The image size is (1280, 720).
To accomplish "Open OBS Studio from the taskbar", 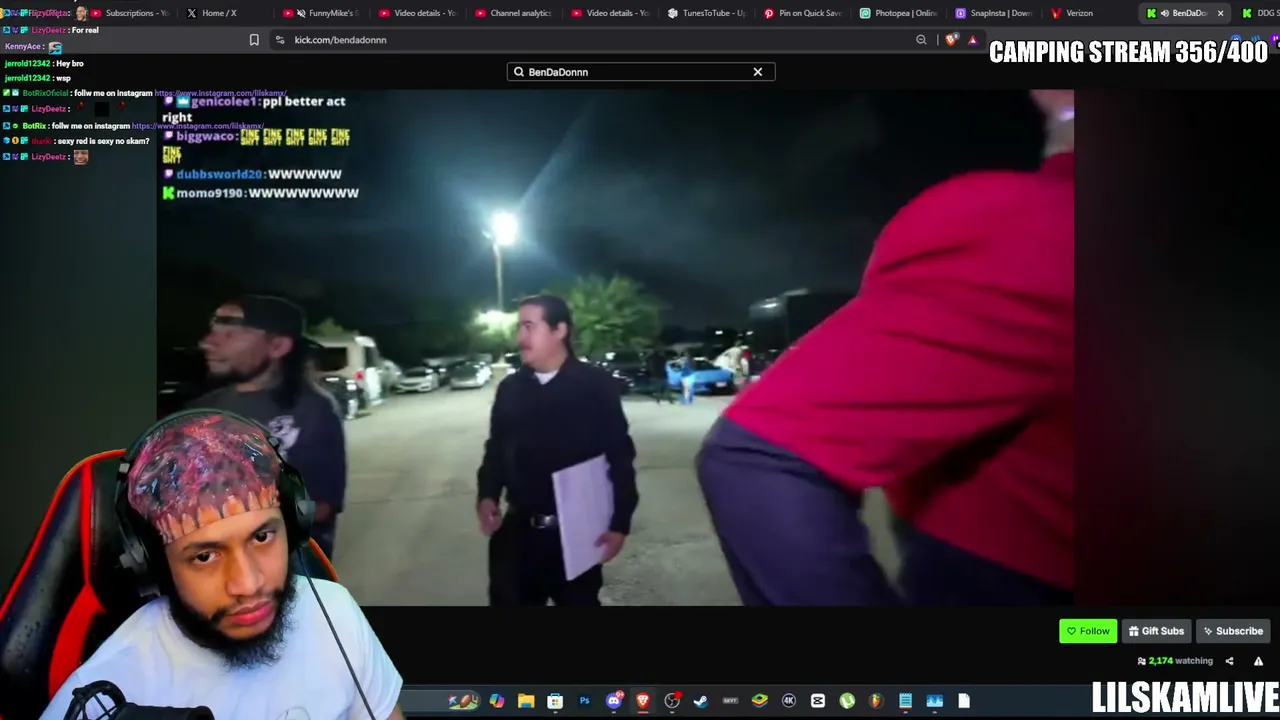I will click(672, 701).
